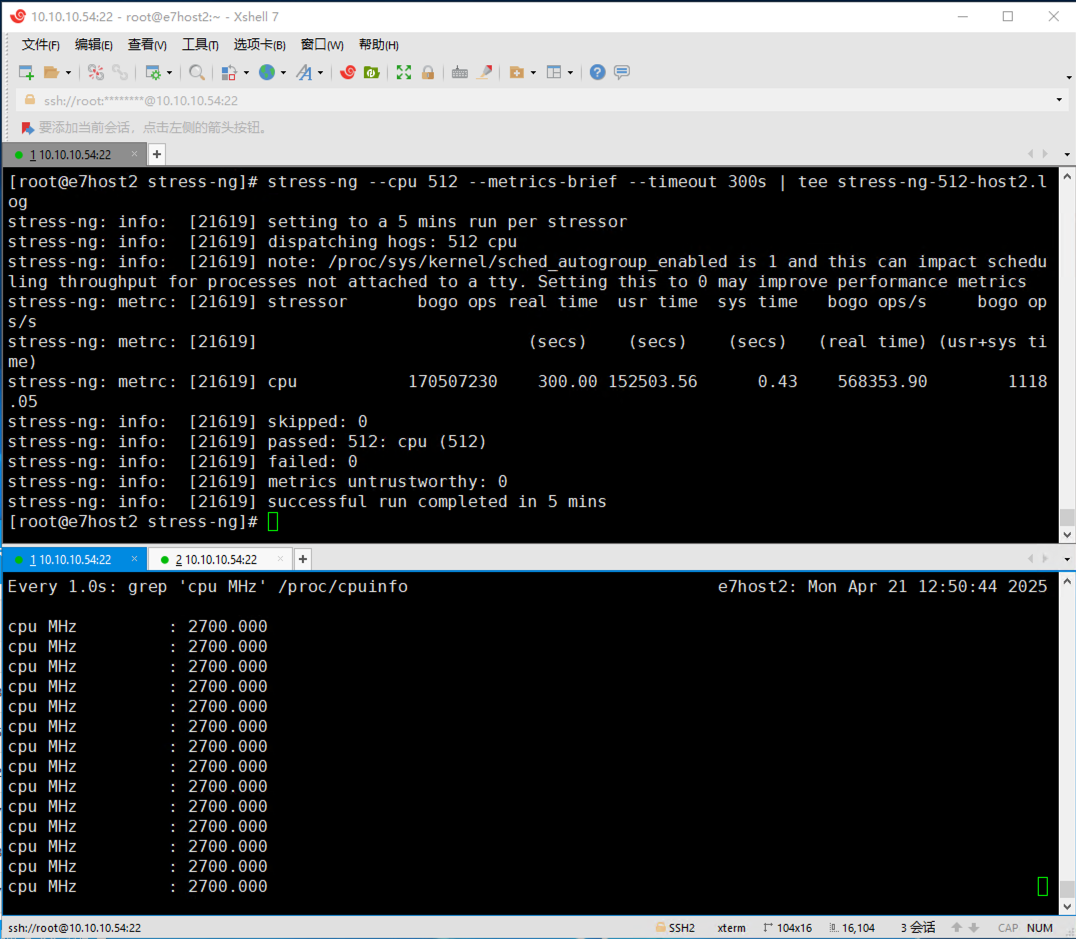Click the globe encoding icon

(267, 72)
